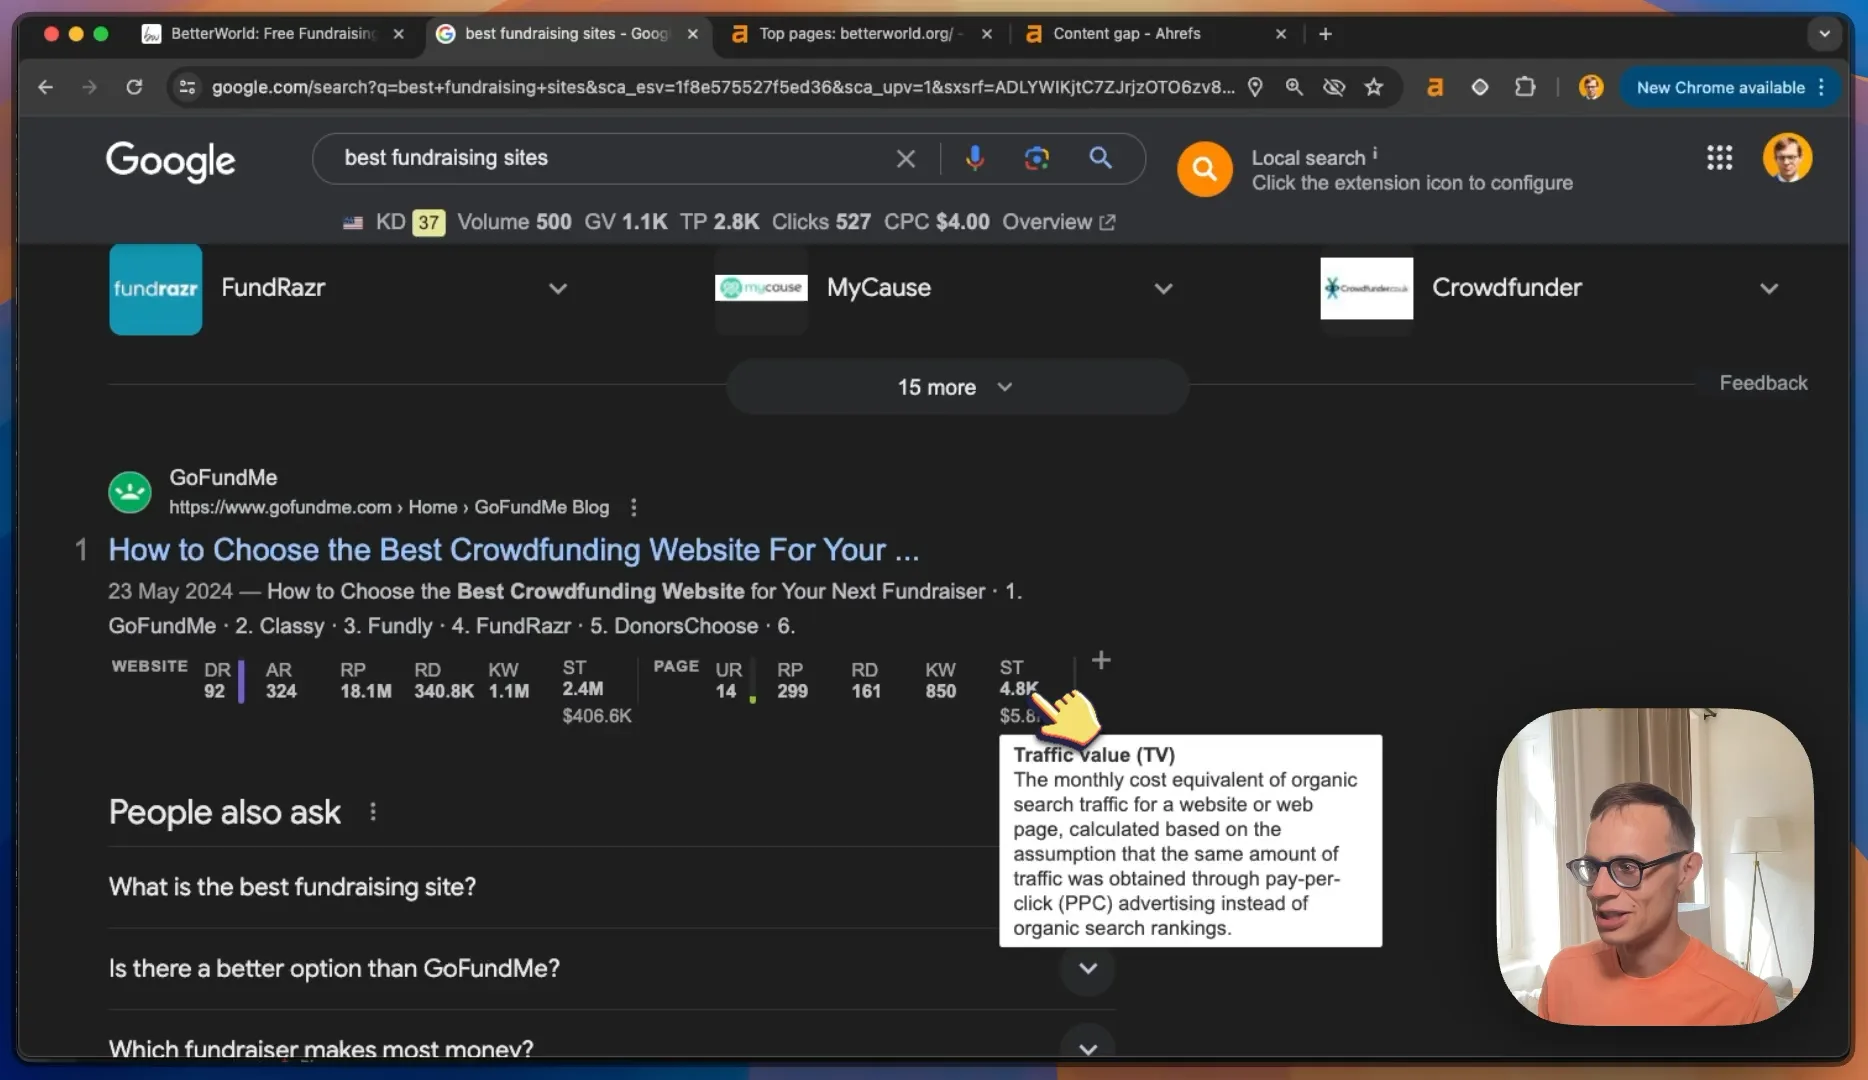Expand Is there a better option than GoFundMe question
This screenshot has height=1080, width=1868.
(x=611, y=968)
